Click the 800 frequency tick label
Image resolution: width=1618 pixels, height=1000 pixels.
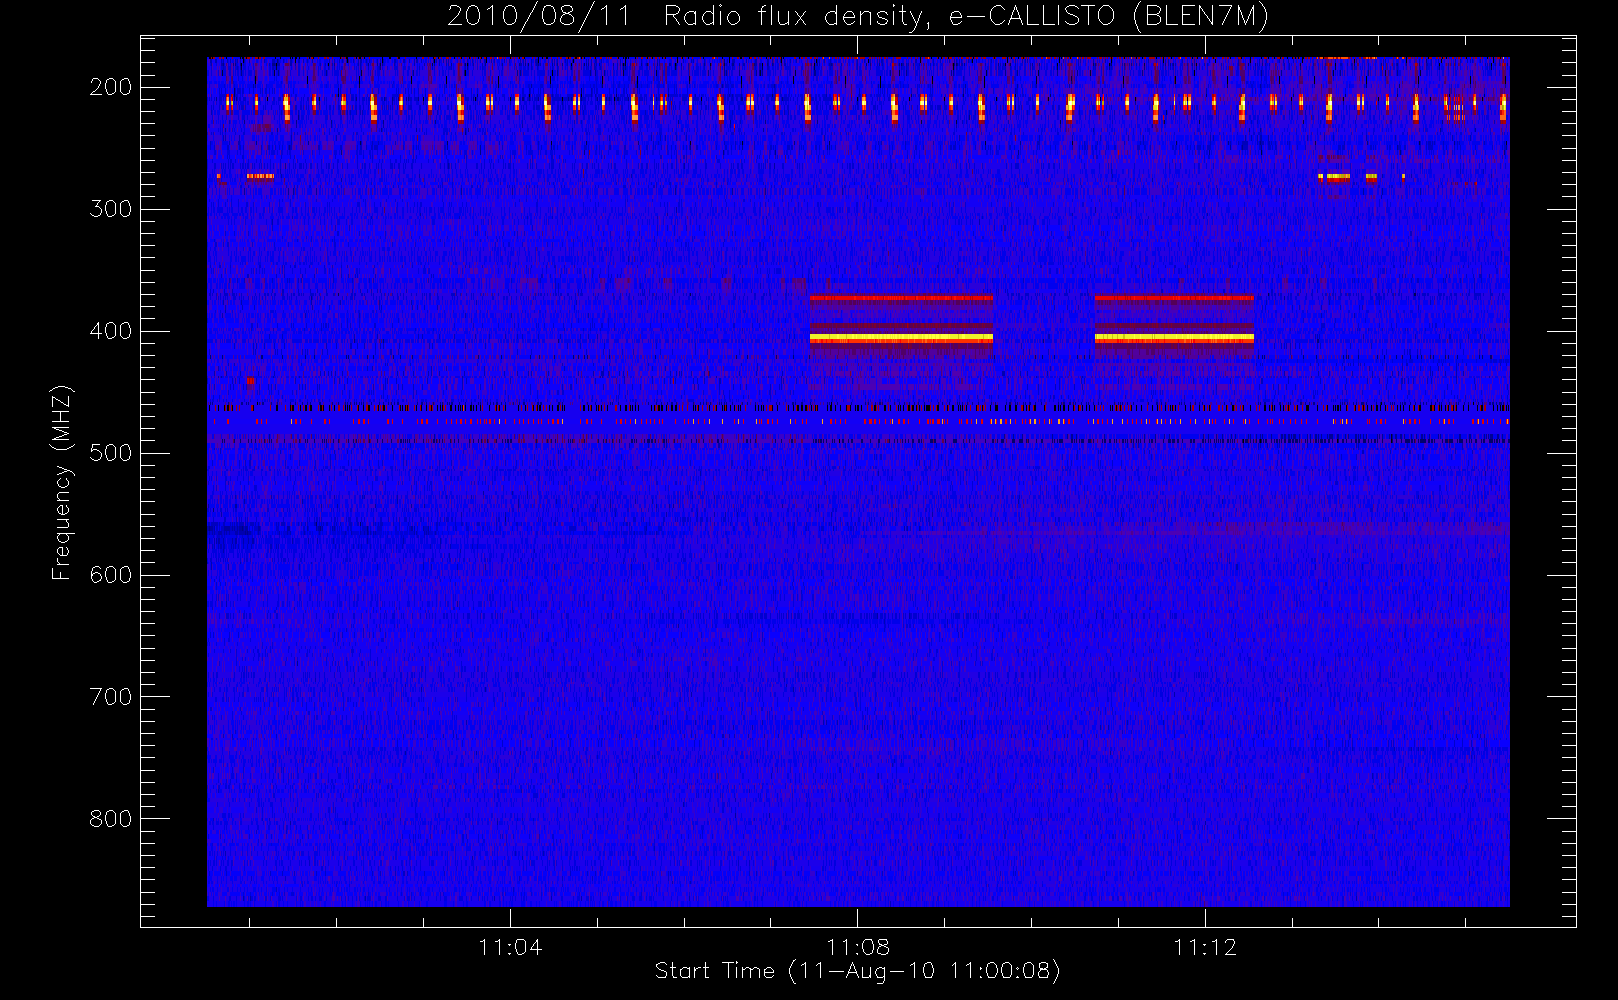[x=110, y=819]
